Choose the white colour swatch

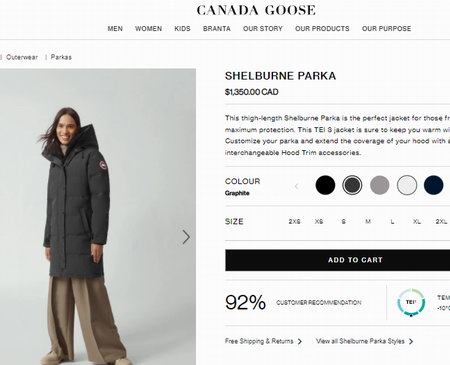click(x=407, y=185)
